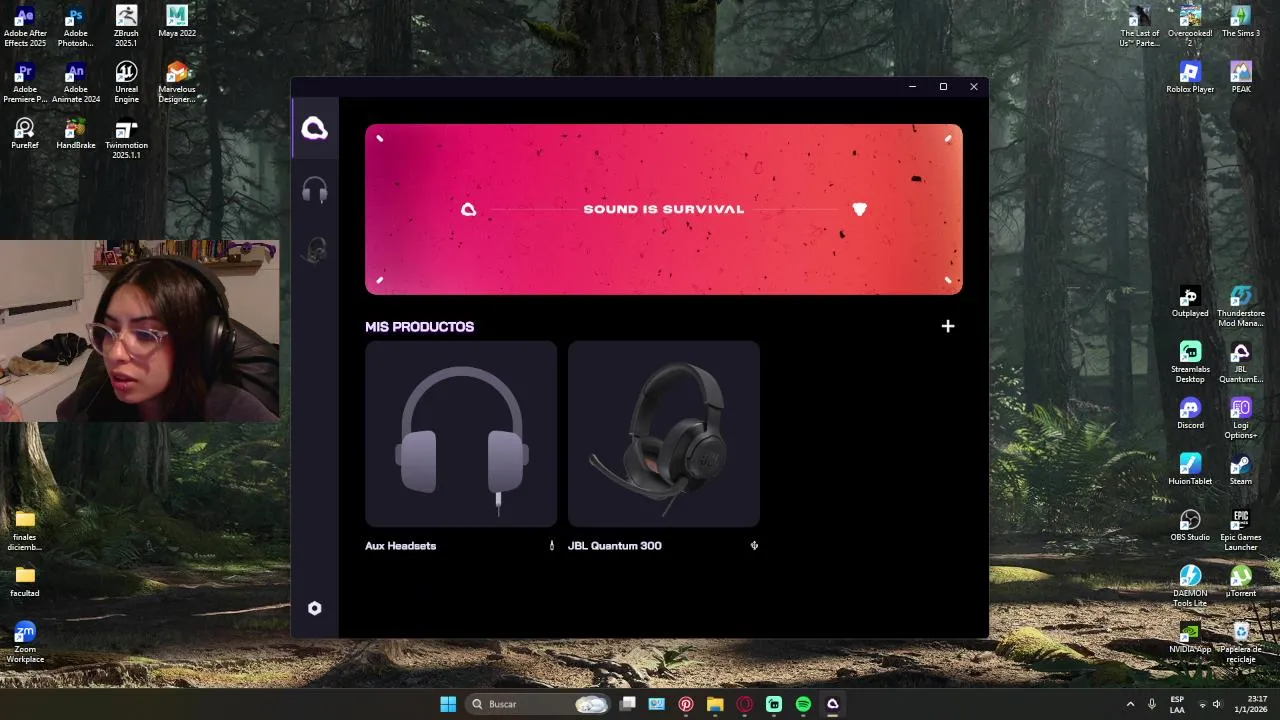1280x720 pixels.
Task: Select the facultad folder on desktop
Action: pyautogui.click(x=25, y=581)
